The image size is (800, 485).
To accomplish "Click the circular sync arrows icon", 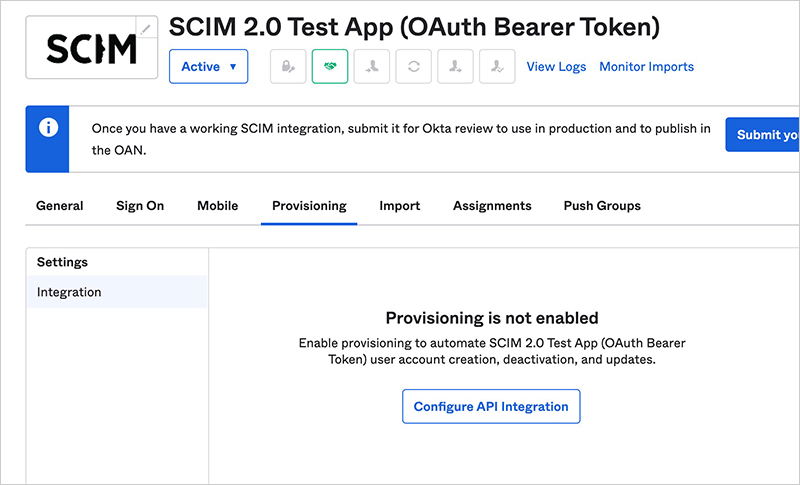I will [x=414, y=67].
